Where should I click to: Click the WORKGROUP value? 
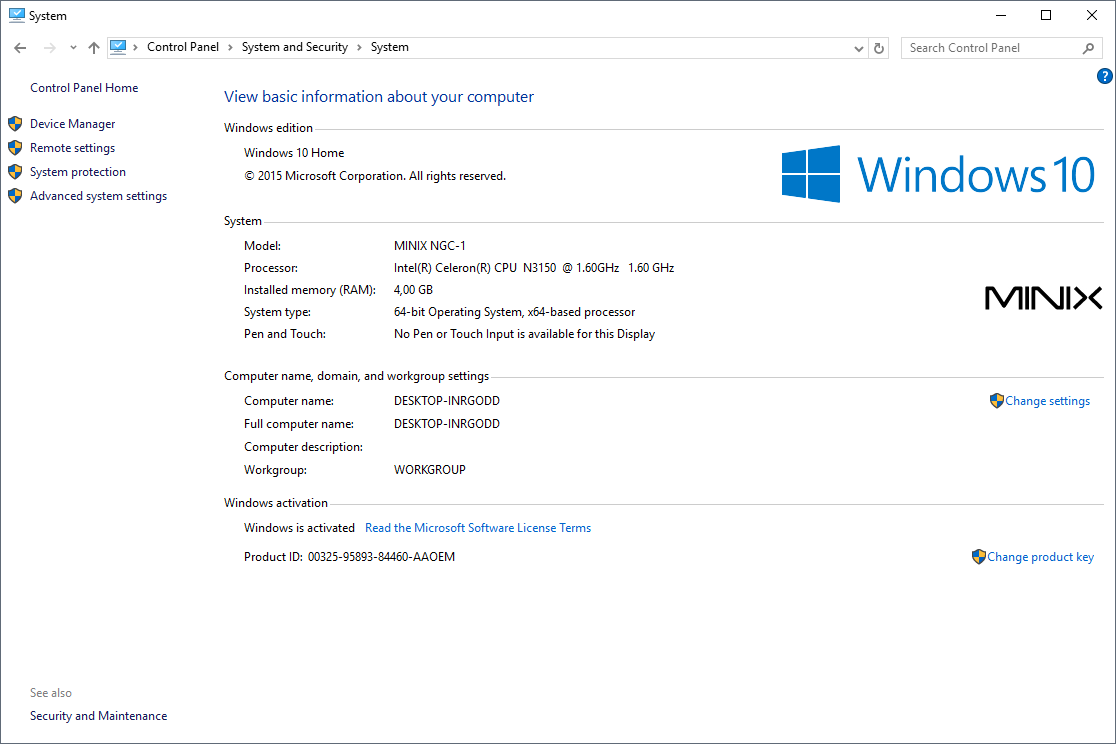coord(429,470)
